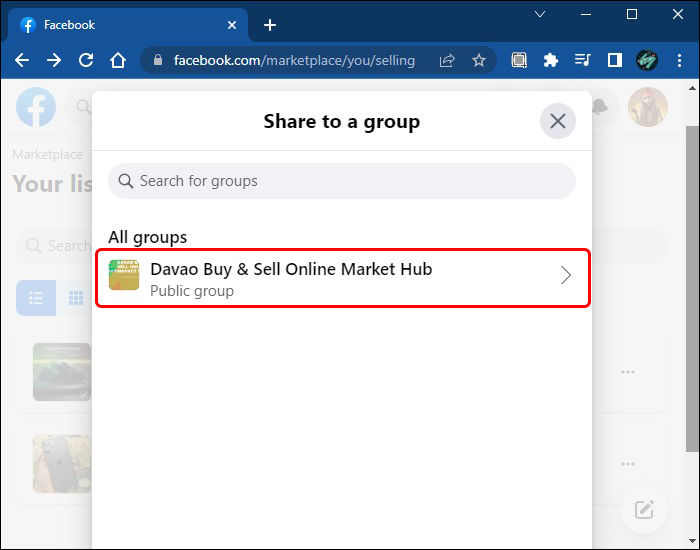Screen dimensions: 700x550
Task: Open options for first listing
Action: pos(628,372)
